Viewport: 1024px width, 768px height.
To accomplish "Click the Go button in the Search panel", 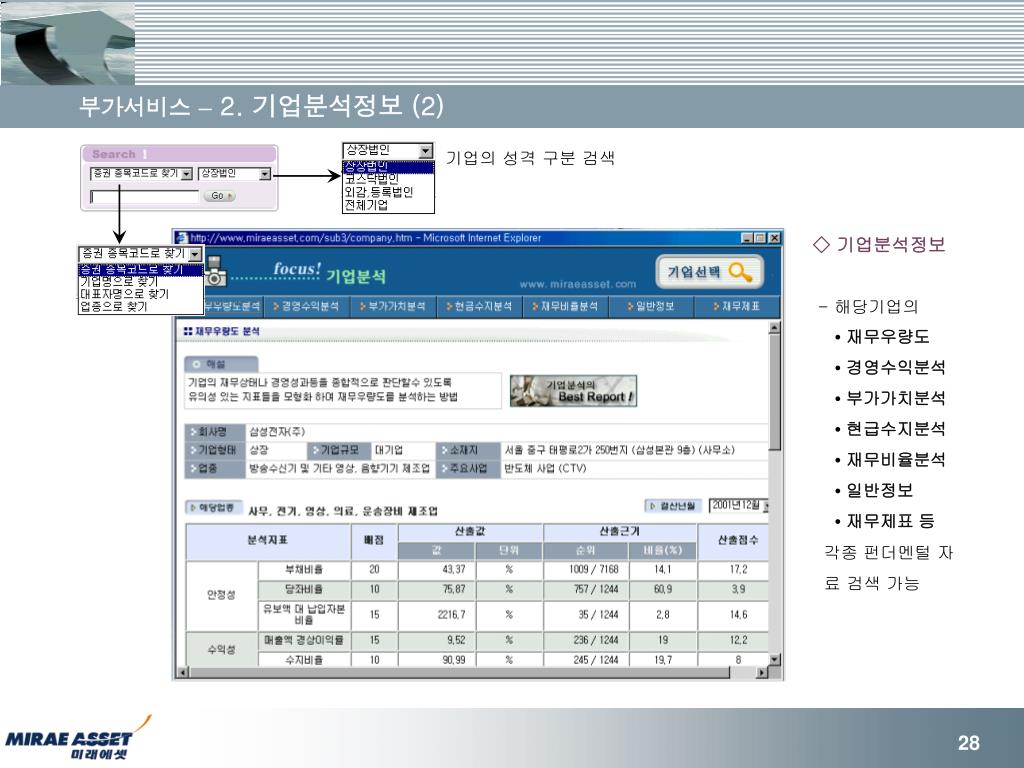I will pos(219,195).
